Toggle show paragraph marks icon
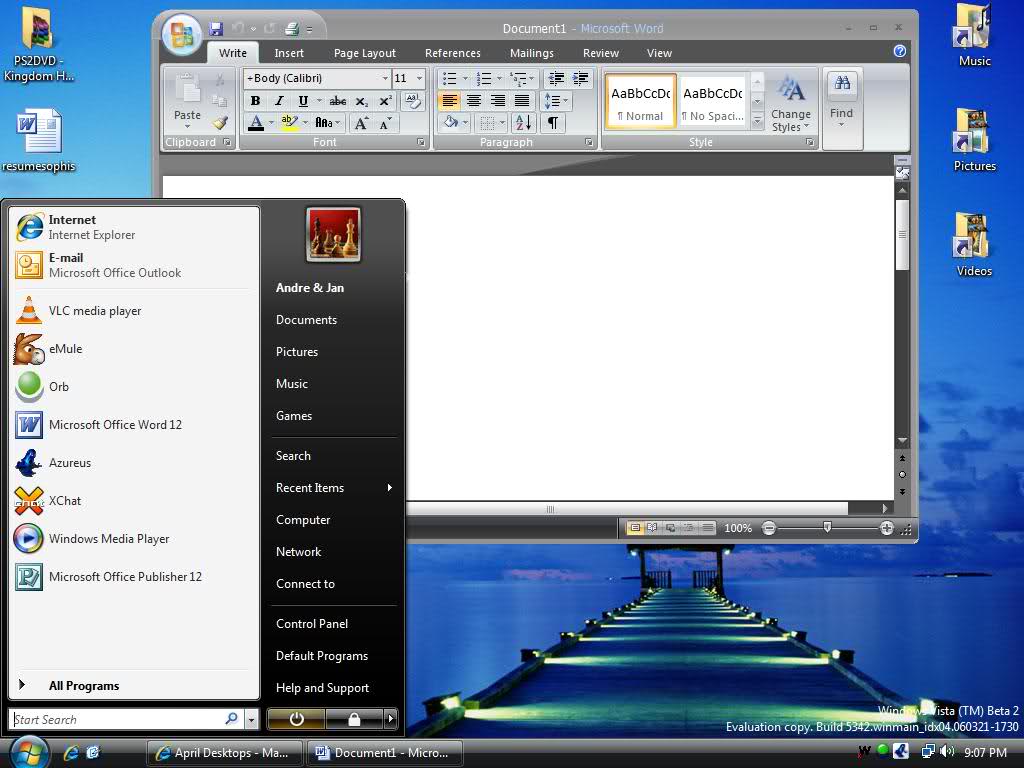 pyautogui.click(x=552, y=123)
